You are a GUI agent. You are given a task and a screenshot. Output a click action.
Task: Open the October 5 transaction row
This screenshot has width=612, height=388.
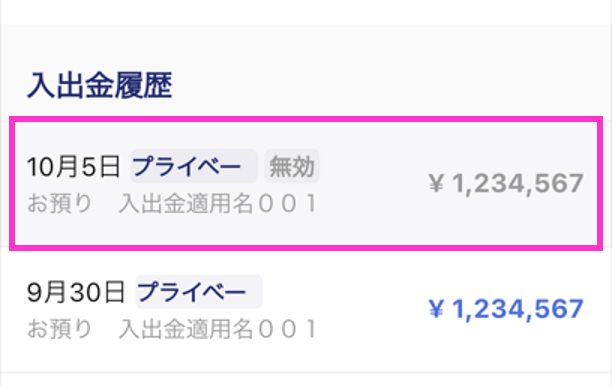click(x=306, y=183)
